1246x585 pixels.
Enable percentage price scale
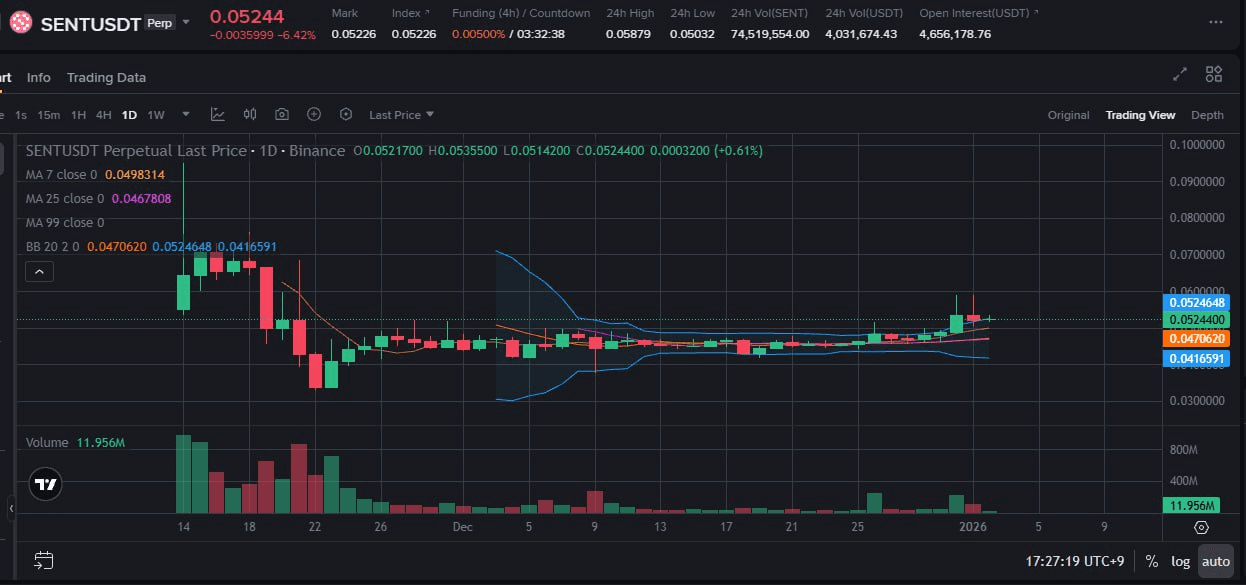[x=1152, y=561]
